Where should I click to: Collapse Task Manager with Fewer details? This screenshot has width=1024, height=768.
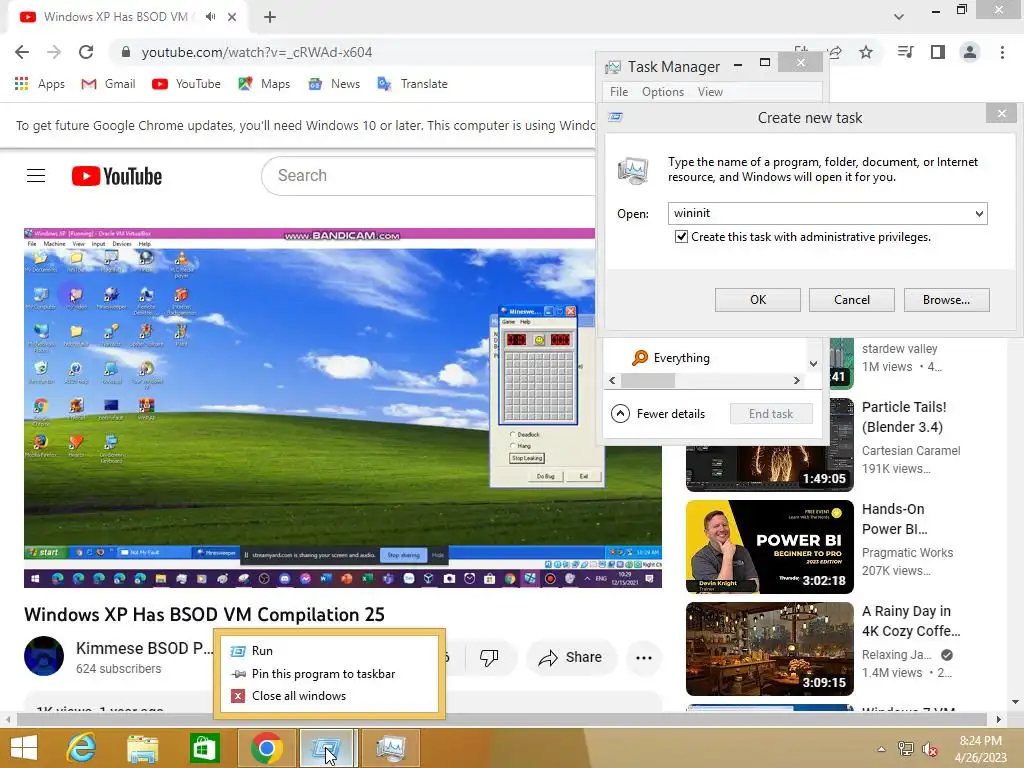coord(658,413)
